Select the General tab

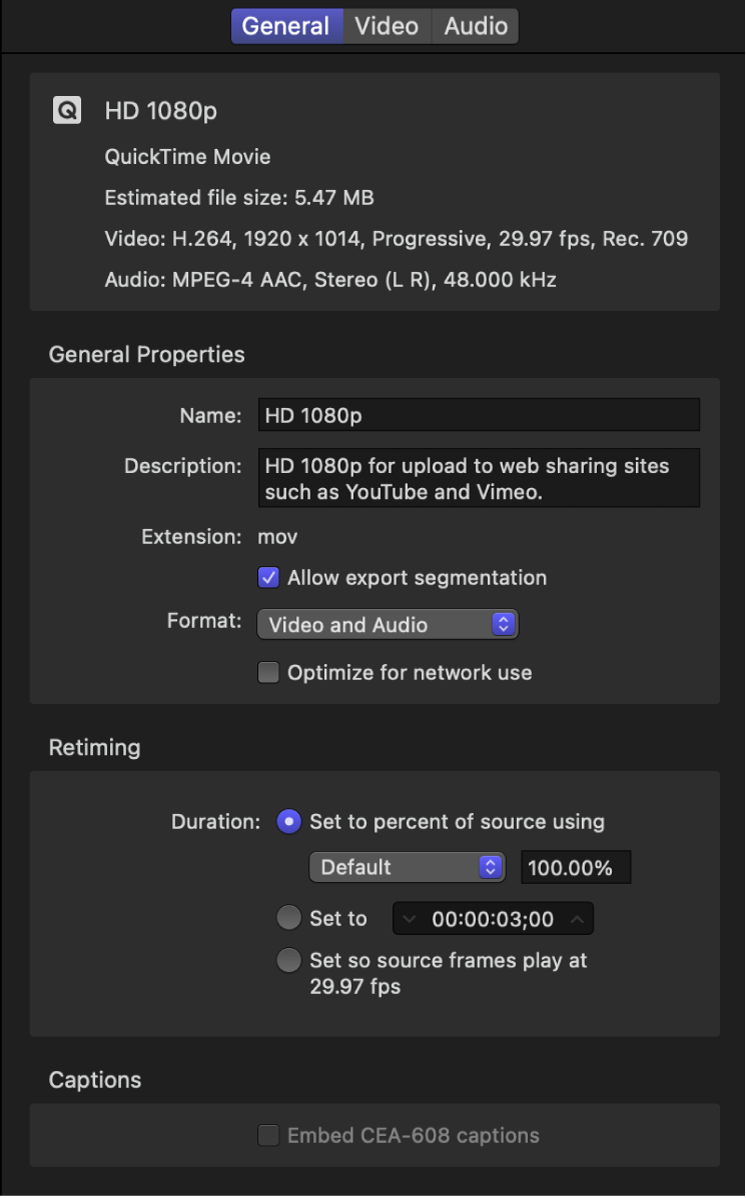coord(287,26)
